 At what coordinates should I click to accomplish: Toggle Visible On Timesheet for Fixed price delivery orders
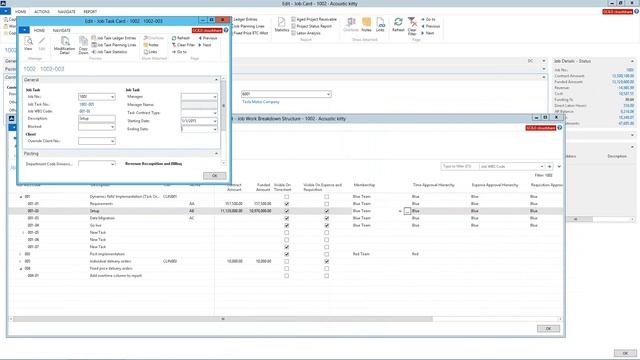click(x=287, y=269)
